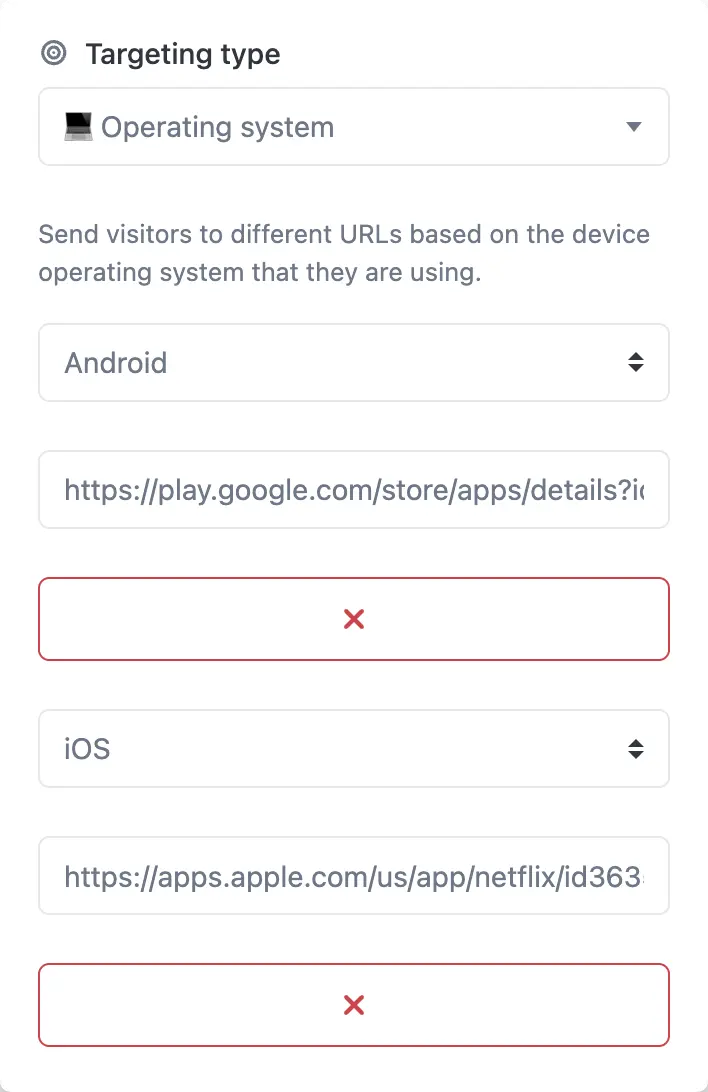Open the Operating system targeting type dropdown
This screenshot has width=708, height=1092.
354,127
